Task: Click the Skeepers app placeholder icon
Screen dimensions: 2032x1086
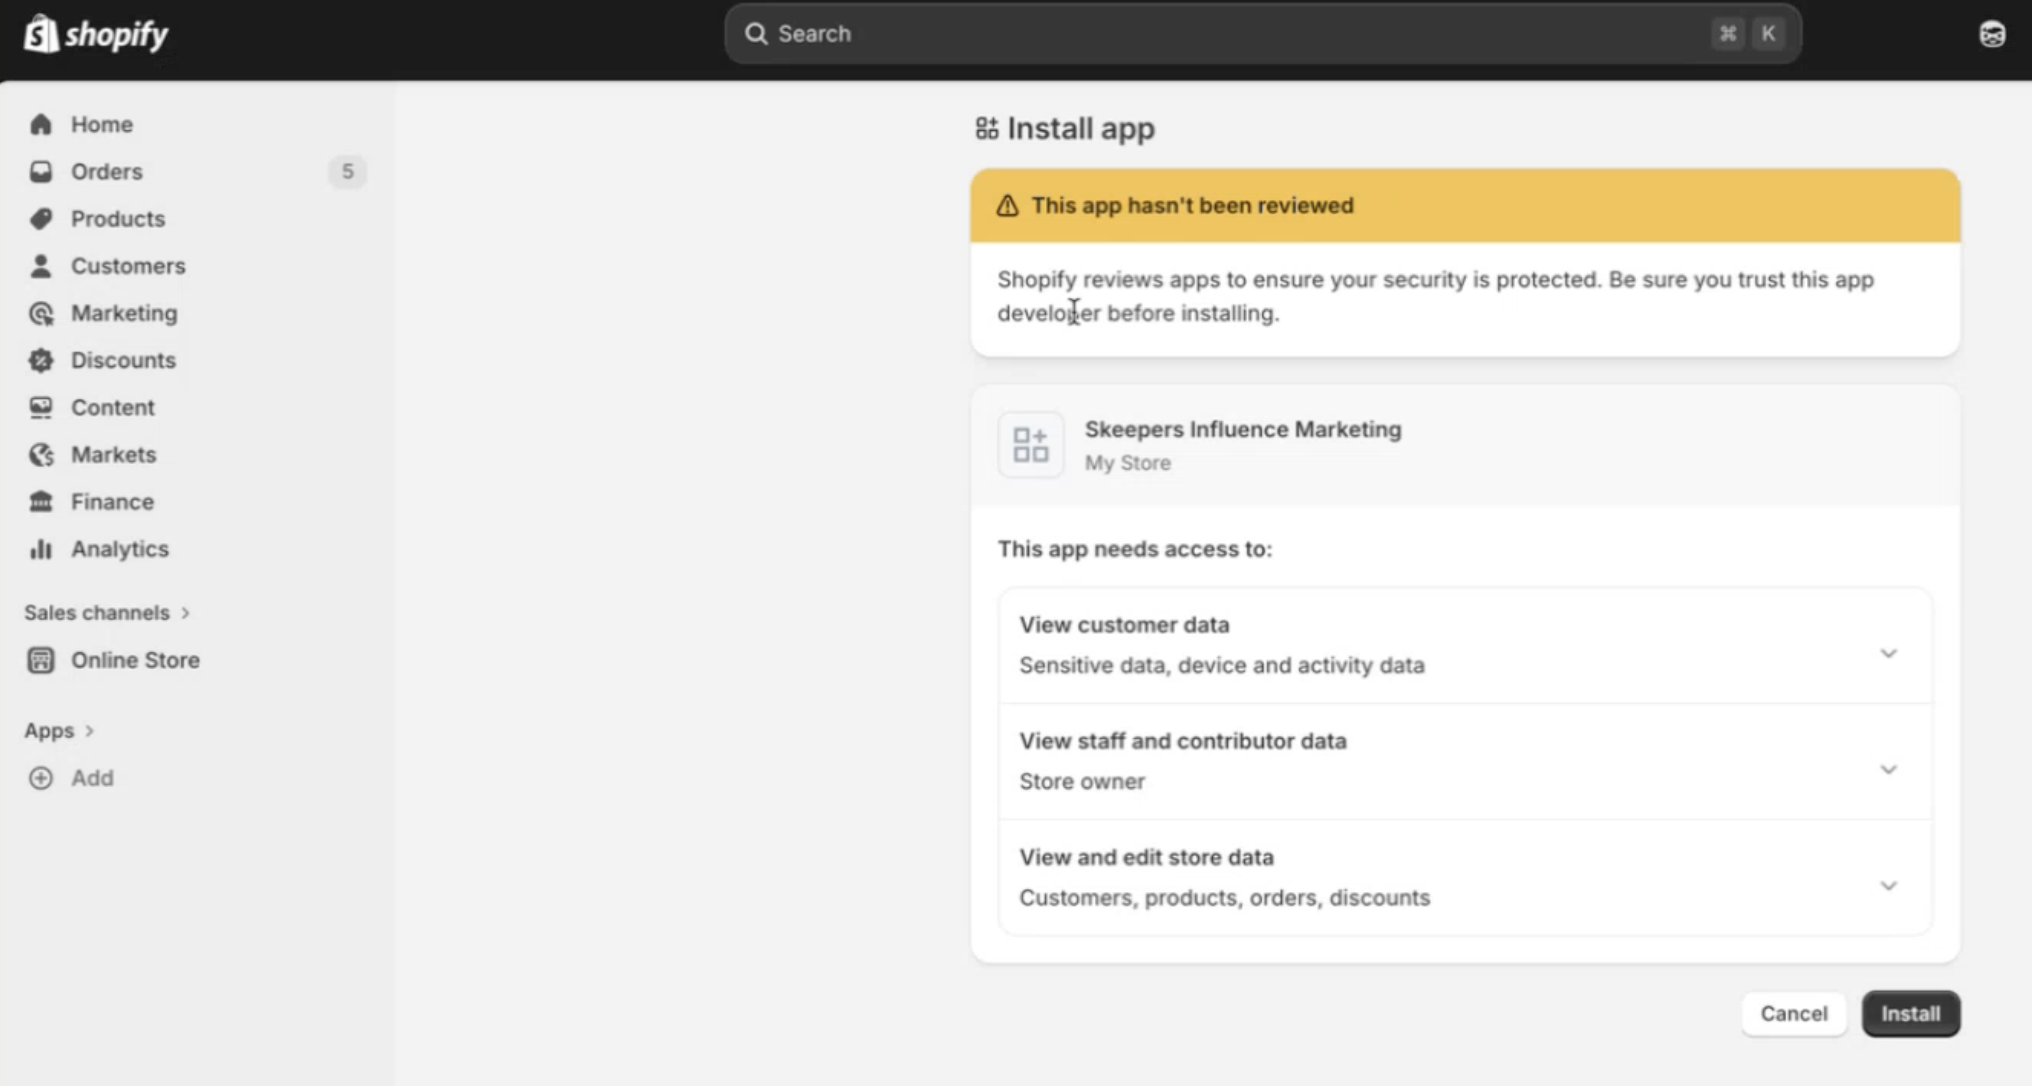Action: (x=1030, y=445)
